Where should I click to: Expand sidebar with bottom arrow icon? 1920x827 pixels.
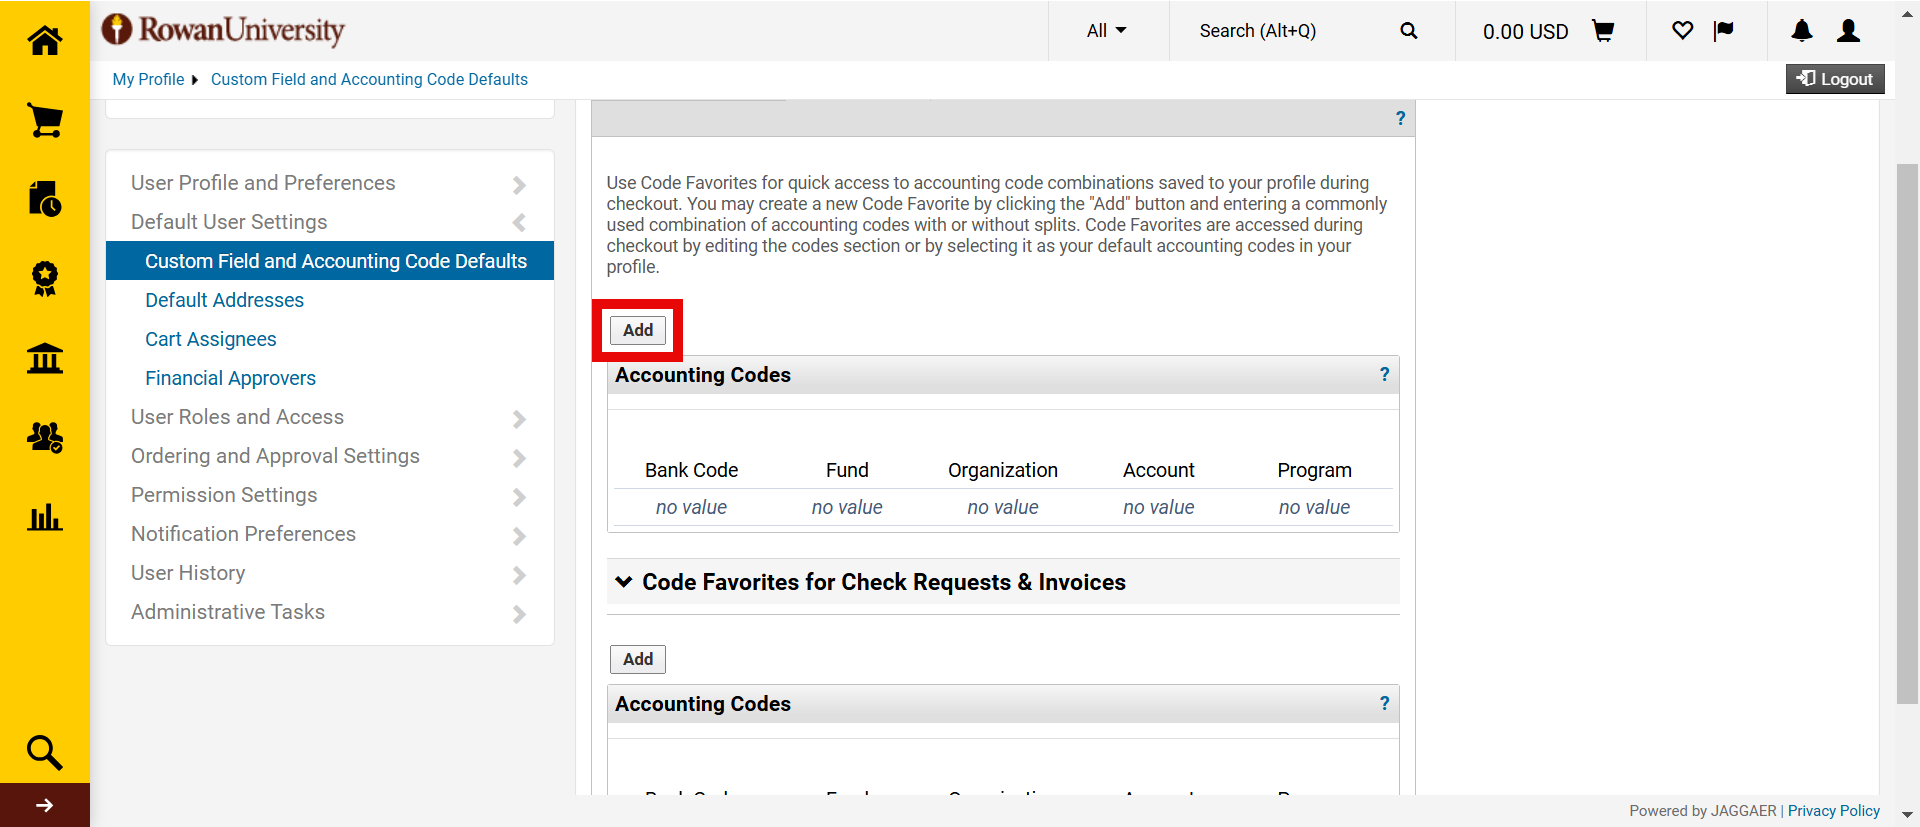[45, 805]
